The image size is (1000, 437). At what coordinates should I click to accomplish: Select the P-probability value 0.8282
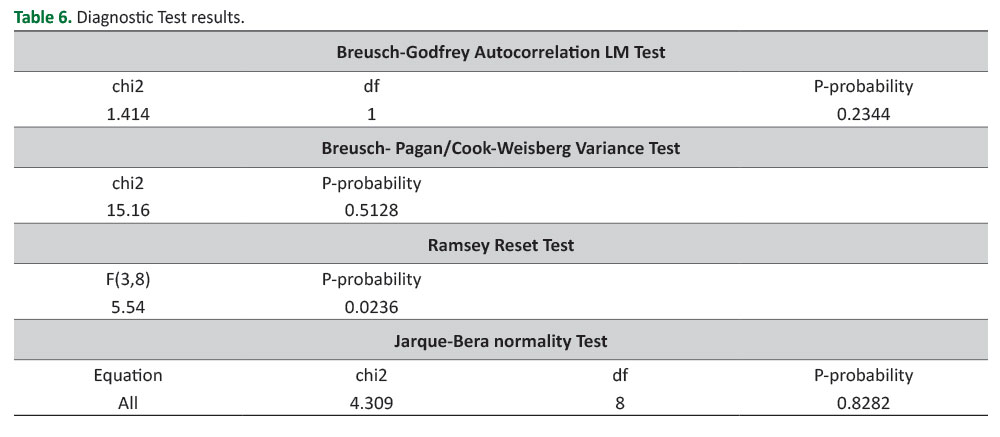863,403
